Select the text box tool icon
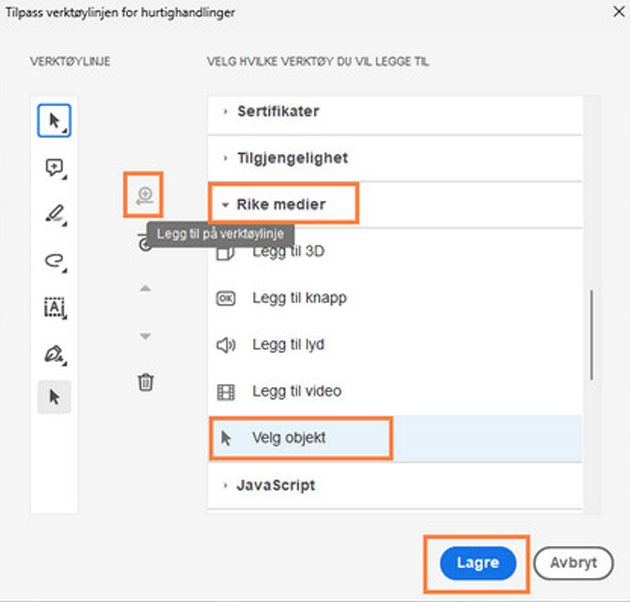The image size is (630, 602). 54,307
